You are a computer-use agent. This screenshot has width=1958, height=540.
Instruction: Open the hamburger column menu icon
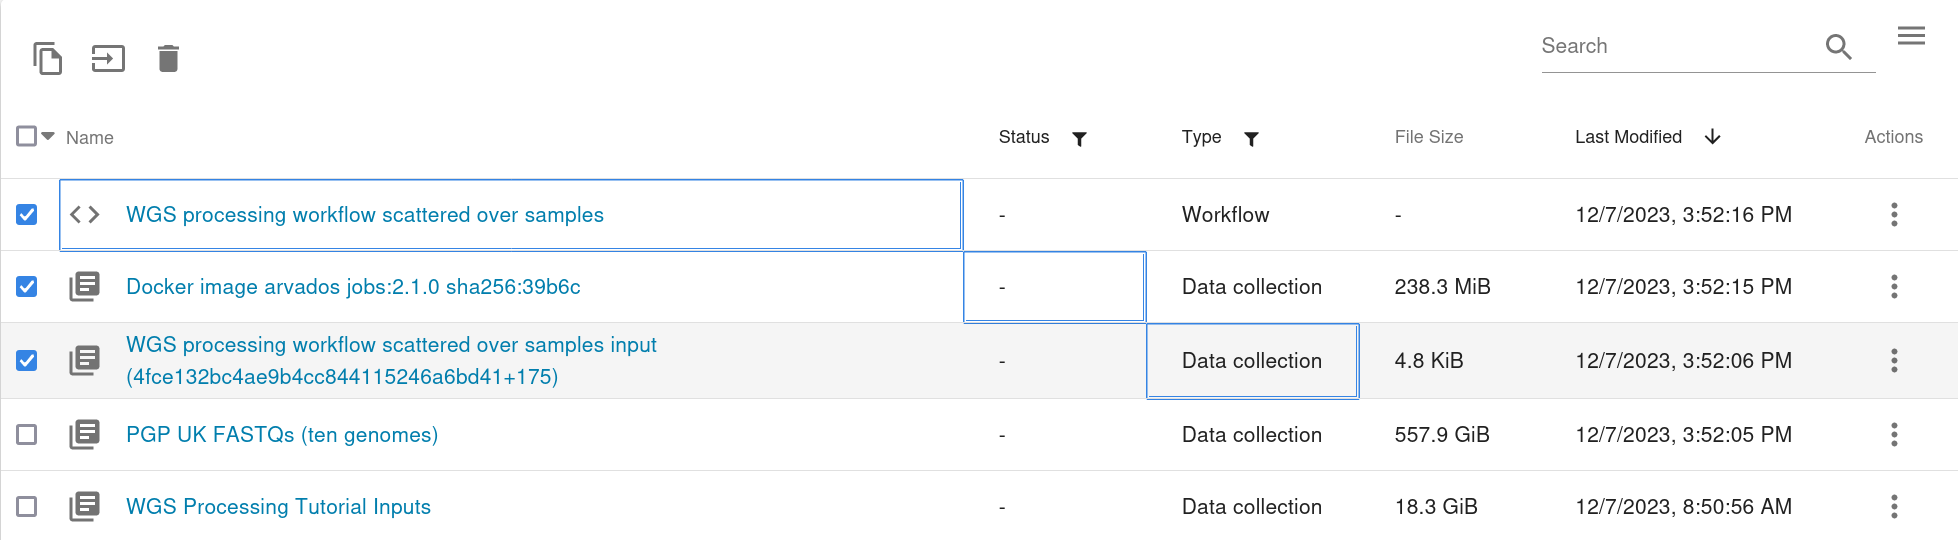[1911, 36]
